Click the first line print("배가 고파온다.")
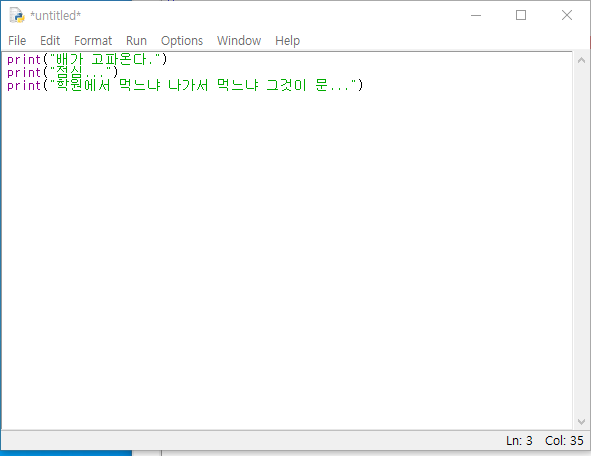The height and width of the screenshot is (456, 591). pyautogui.click(x=87, y=59)
